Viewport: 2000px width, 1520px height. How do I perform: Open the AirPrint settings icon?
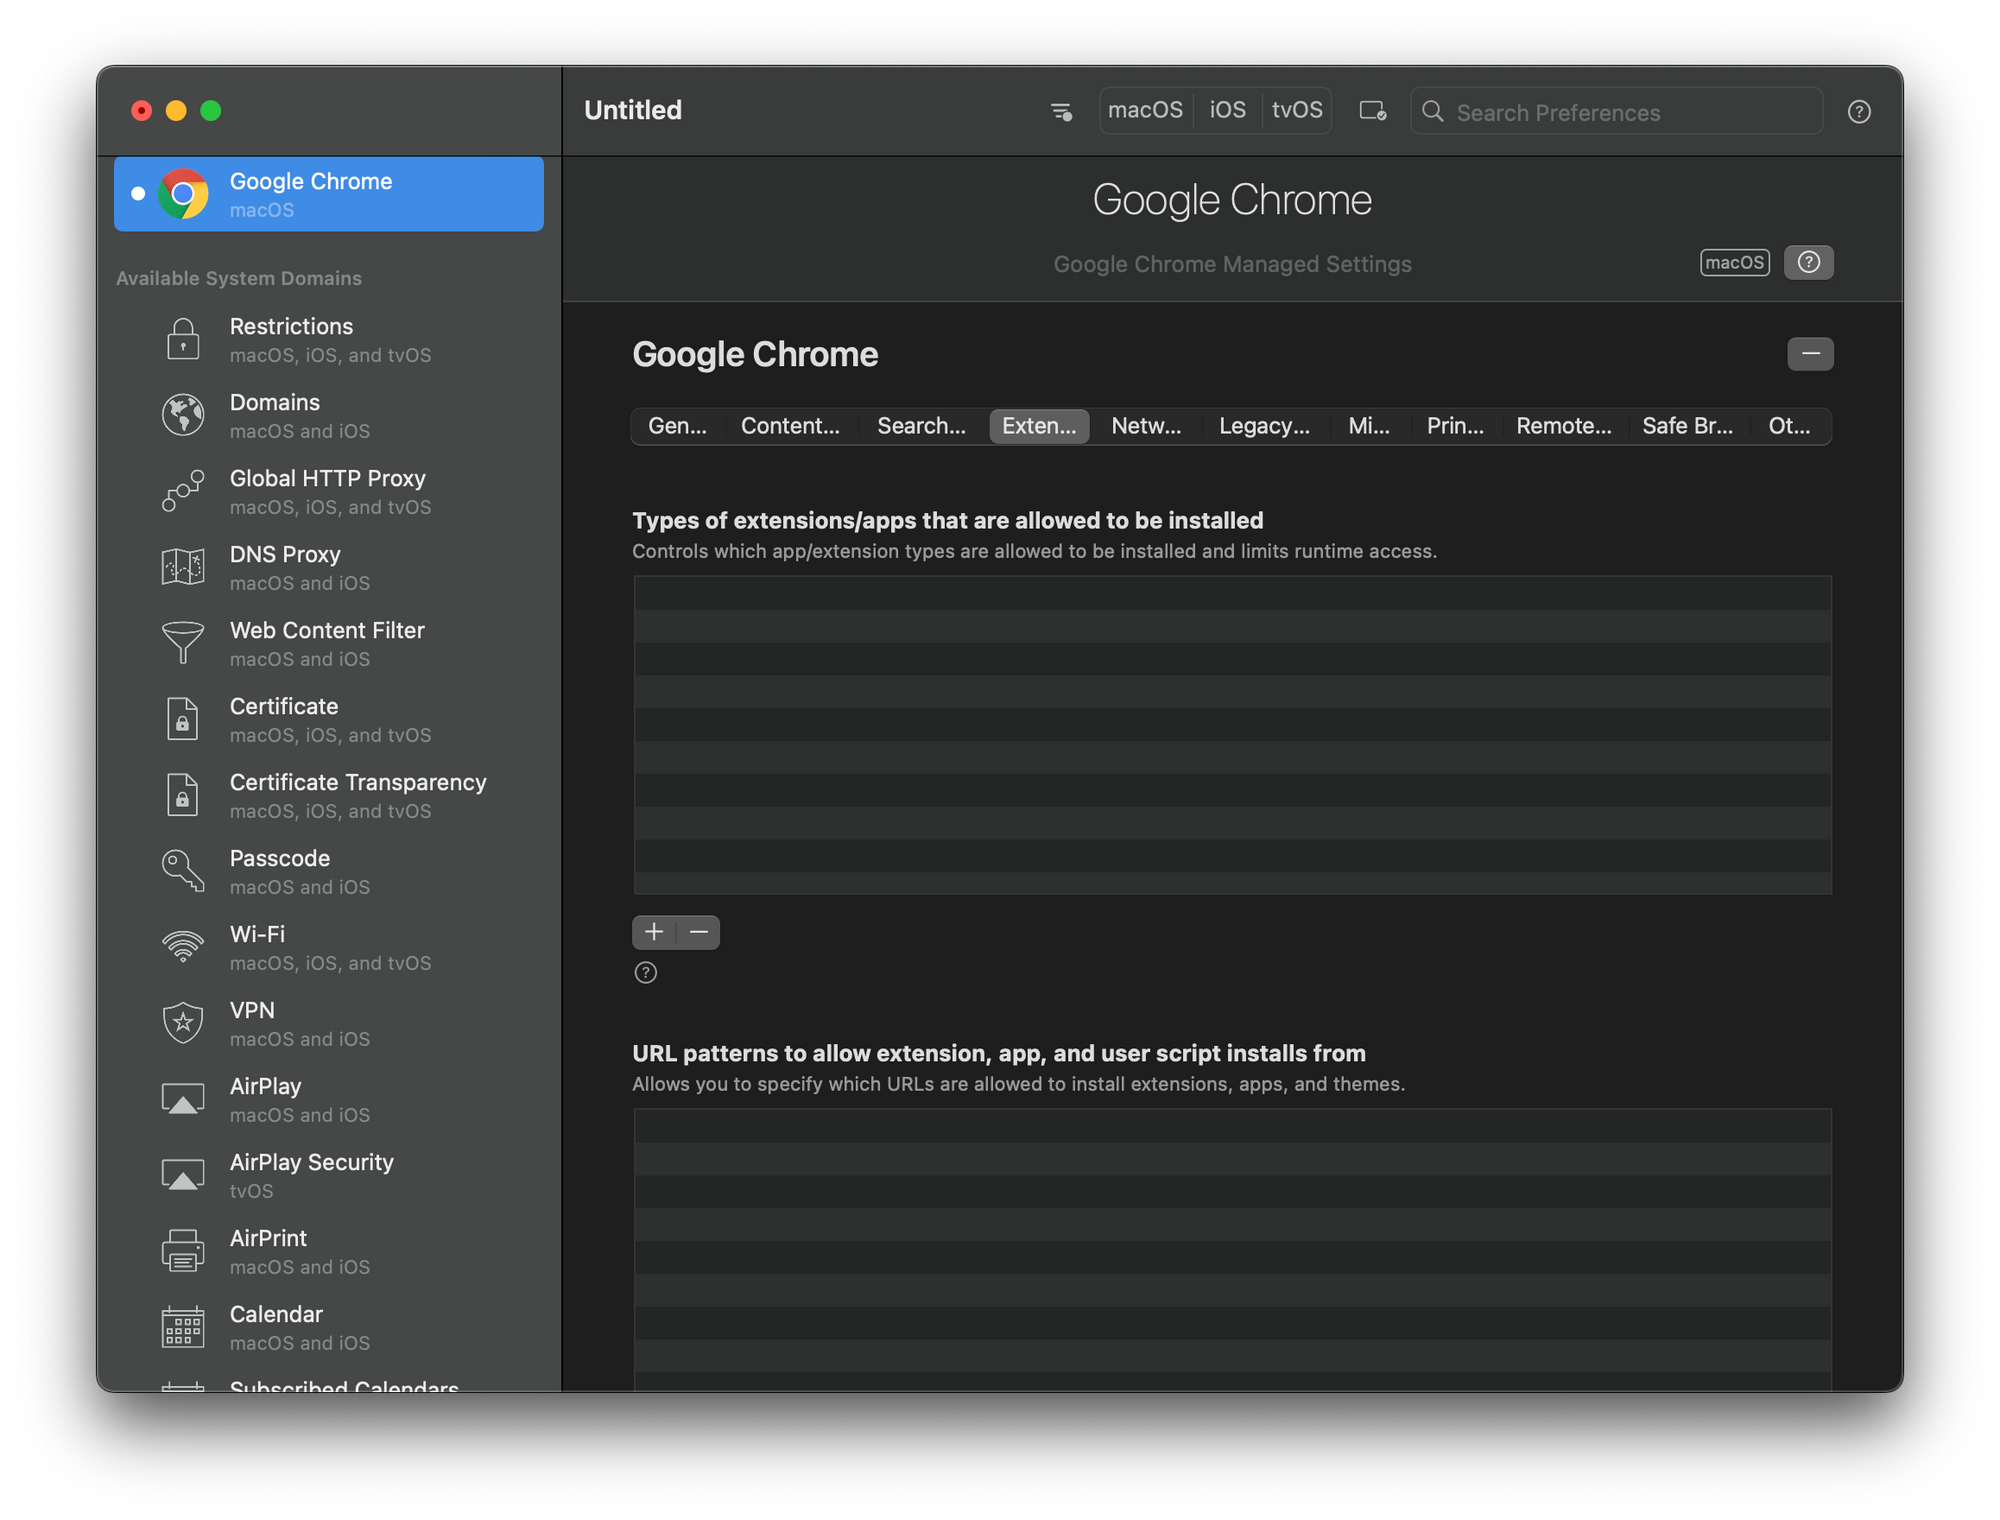coord(182,1250)
